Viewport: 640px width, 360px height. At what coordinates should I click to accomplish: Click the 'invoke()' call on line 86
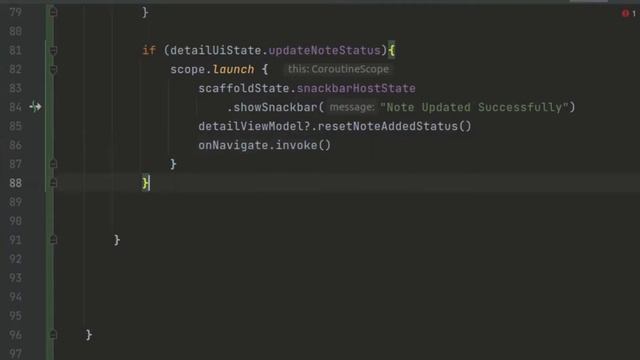pos(303,145)
